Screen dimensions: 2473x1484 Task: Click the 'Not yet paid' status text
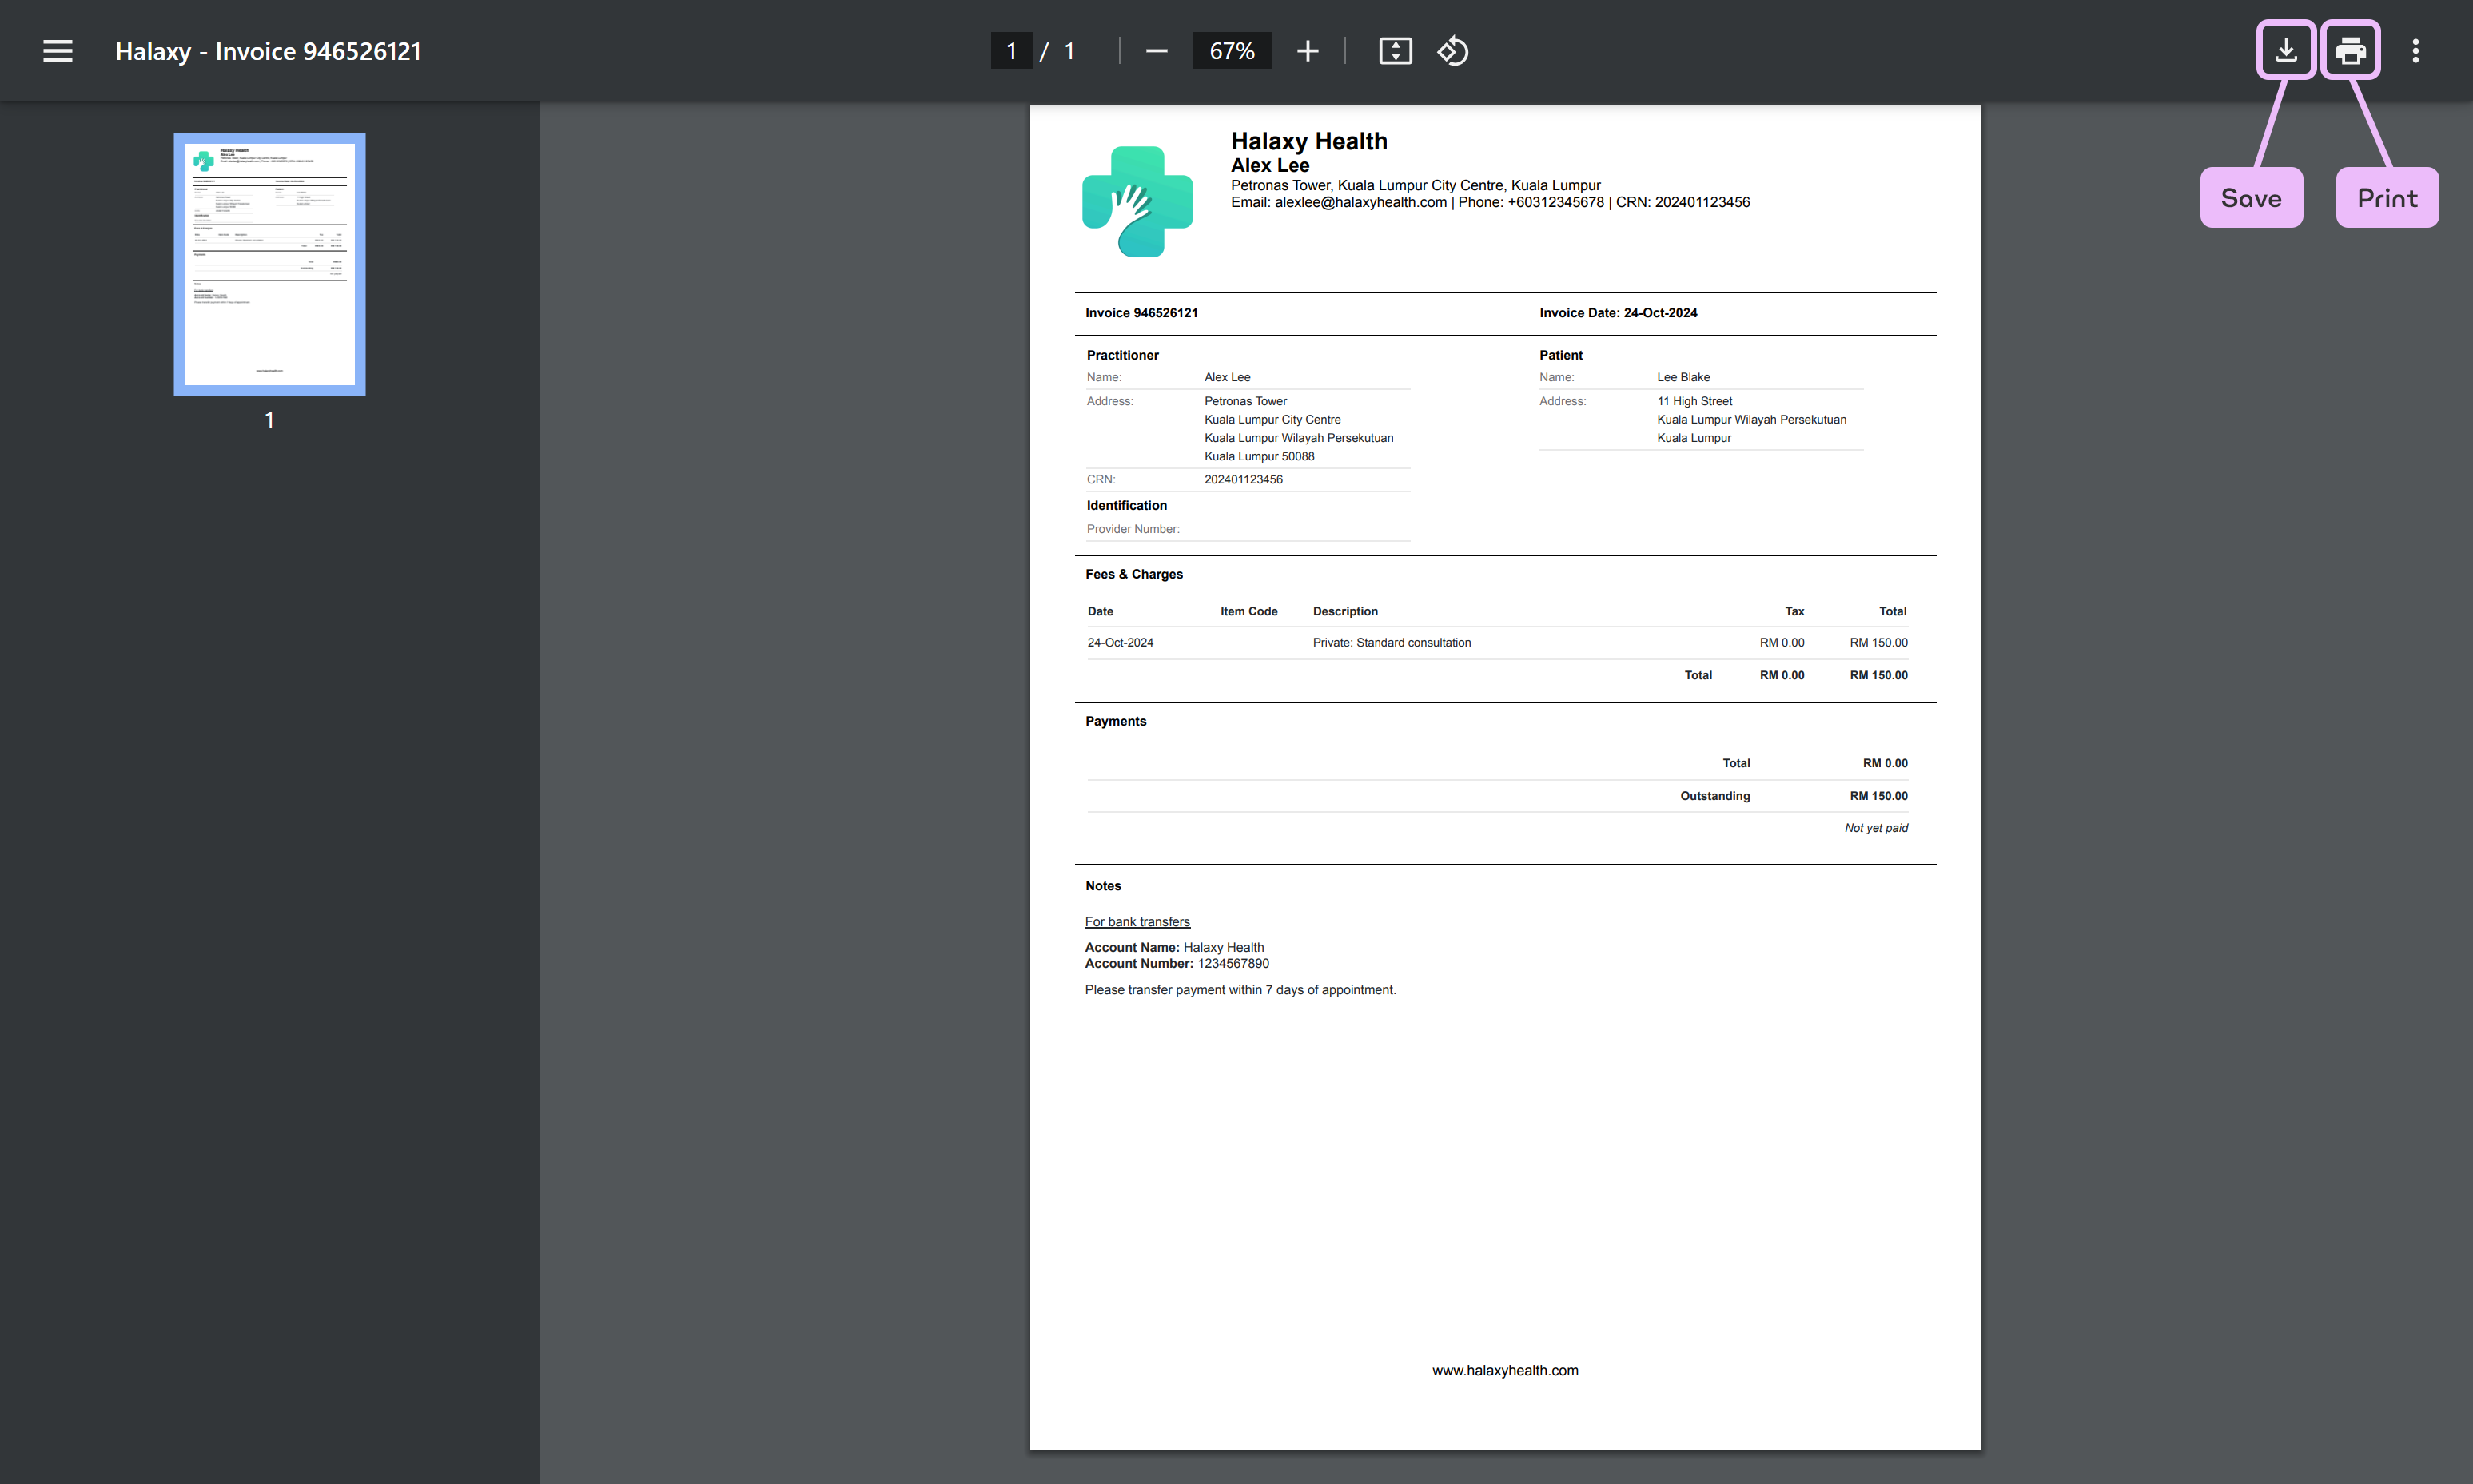pos(1876,828)
